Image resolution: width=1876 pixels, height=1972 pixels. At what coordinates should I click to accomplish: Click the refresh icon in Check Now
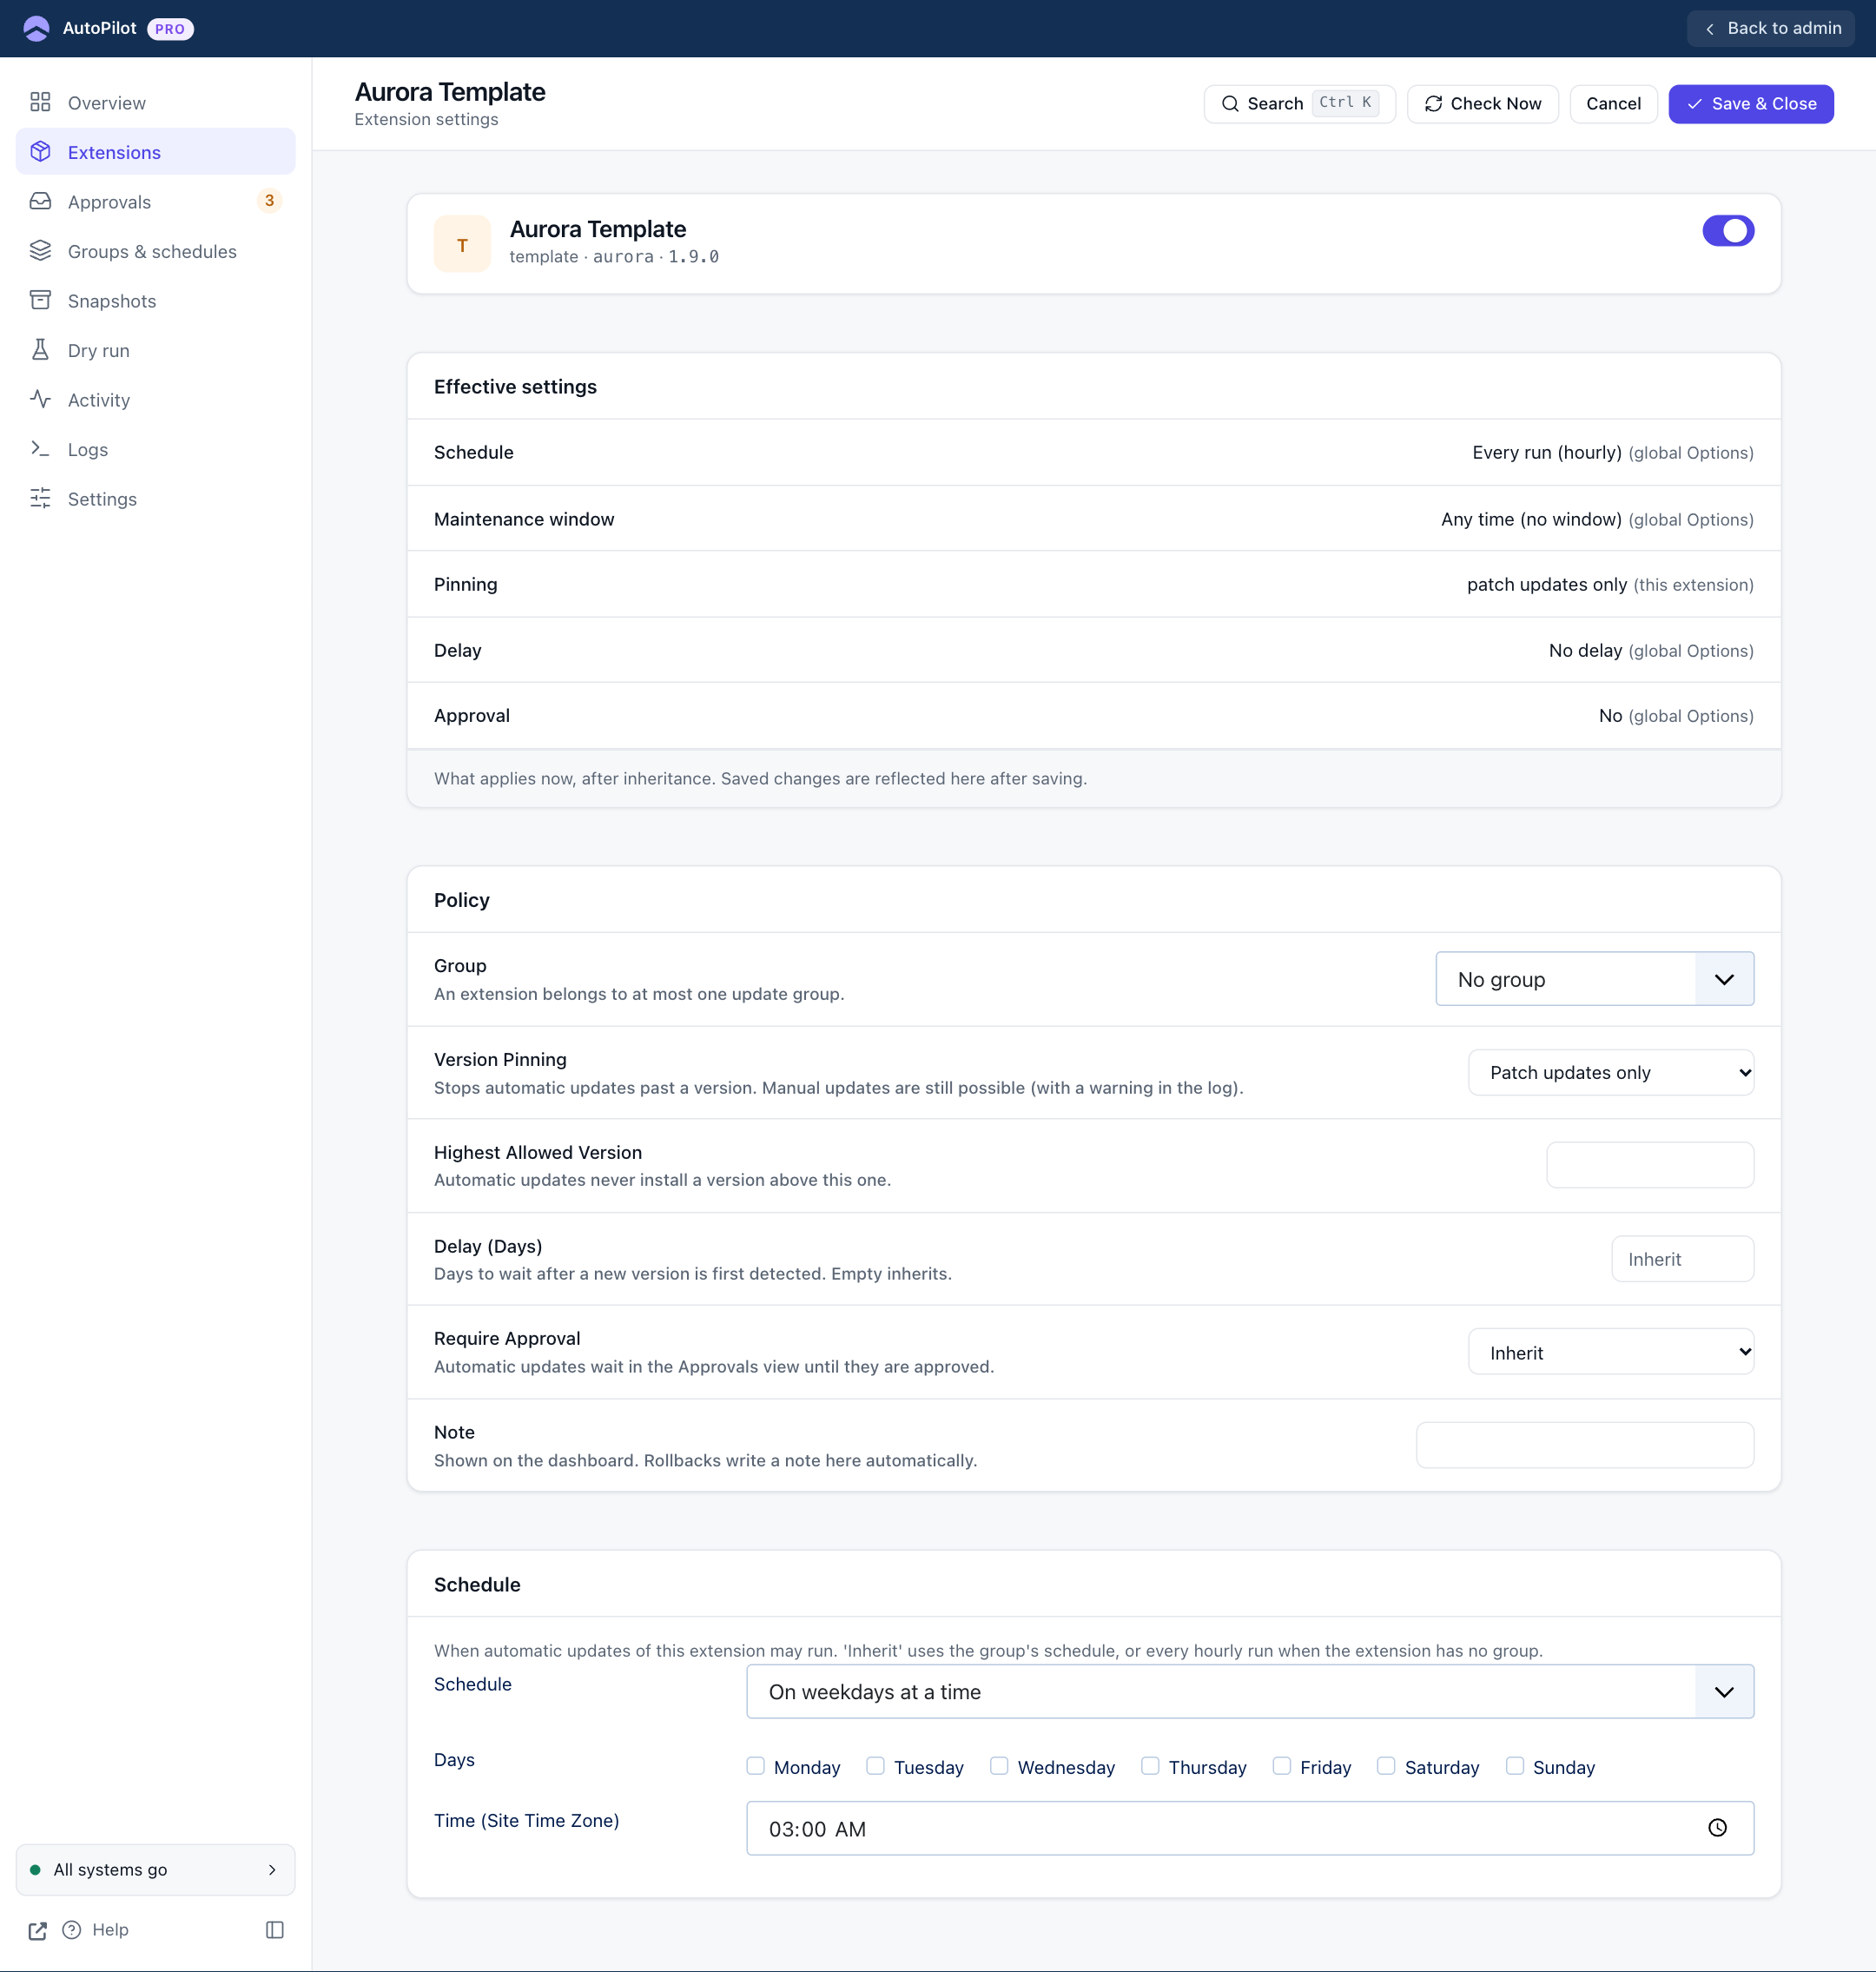point(1433,104)
